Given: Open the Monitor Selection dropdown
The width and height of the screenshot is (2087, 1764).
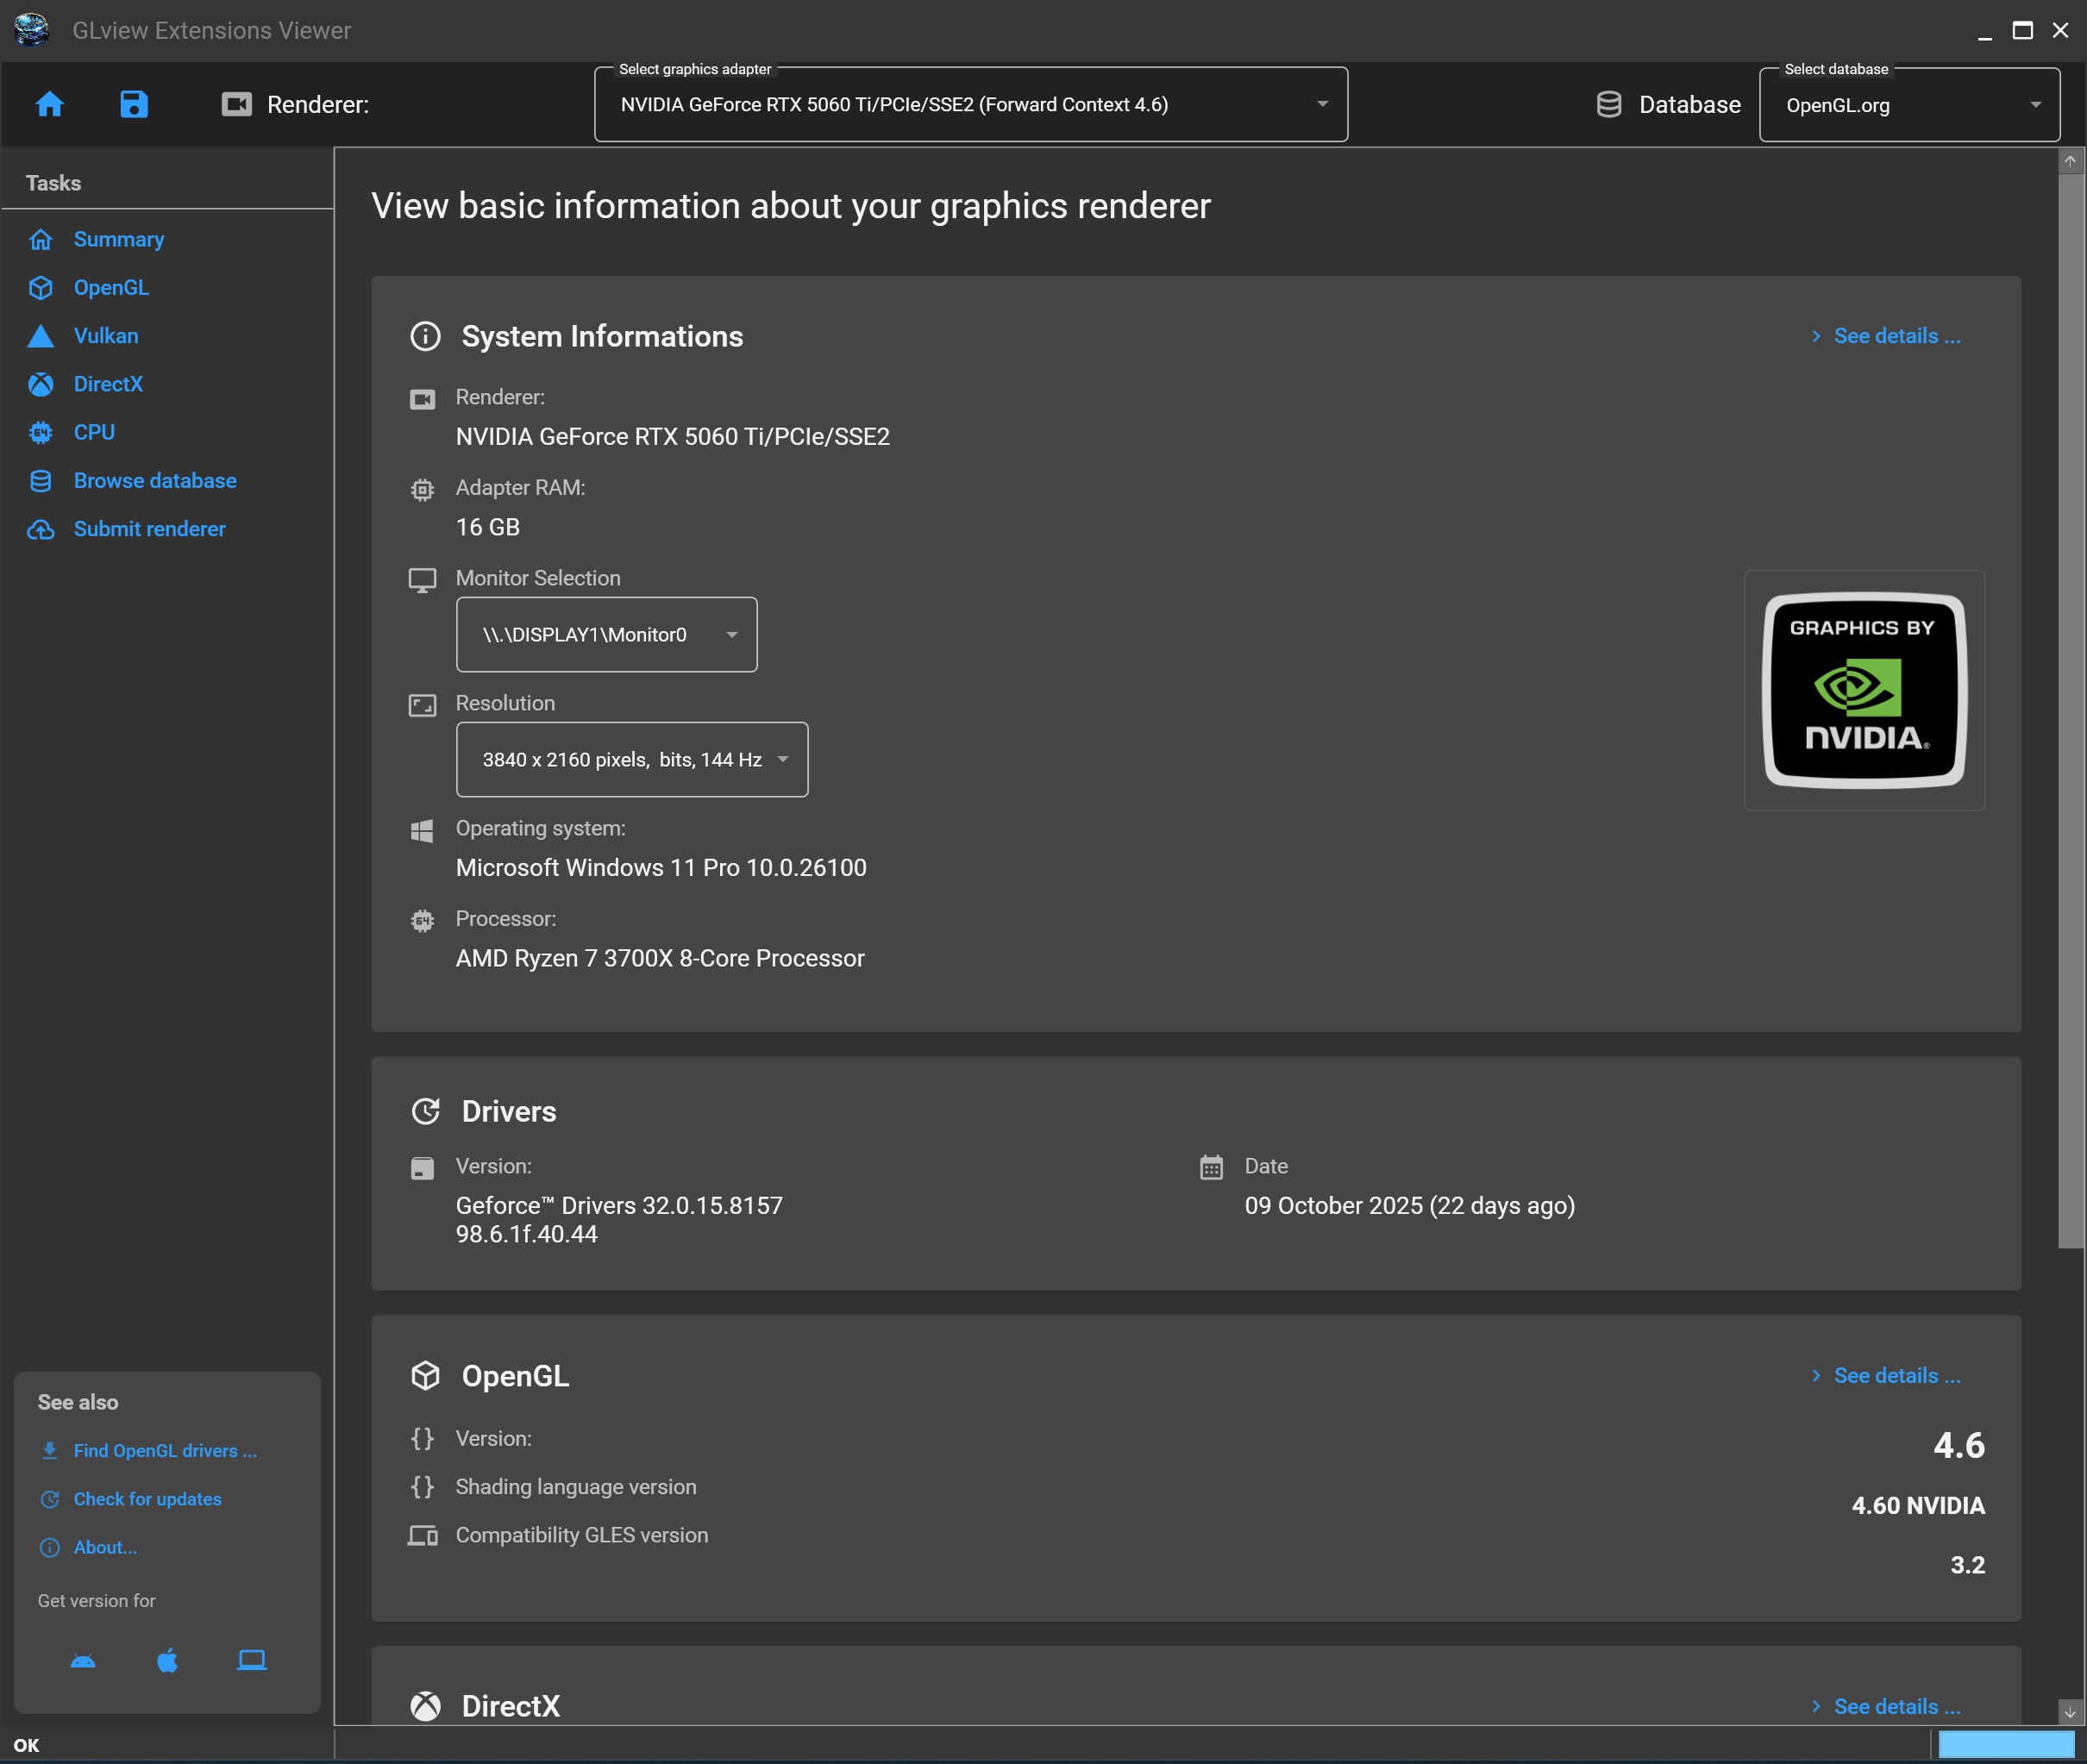Looking at the screenshot, I should (731, 634).
